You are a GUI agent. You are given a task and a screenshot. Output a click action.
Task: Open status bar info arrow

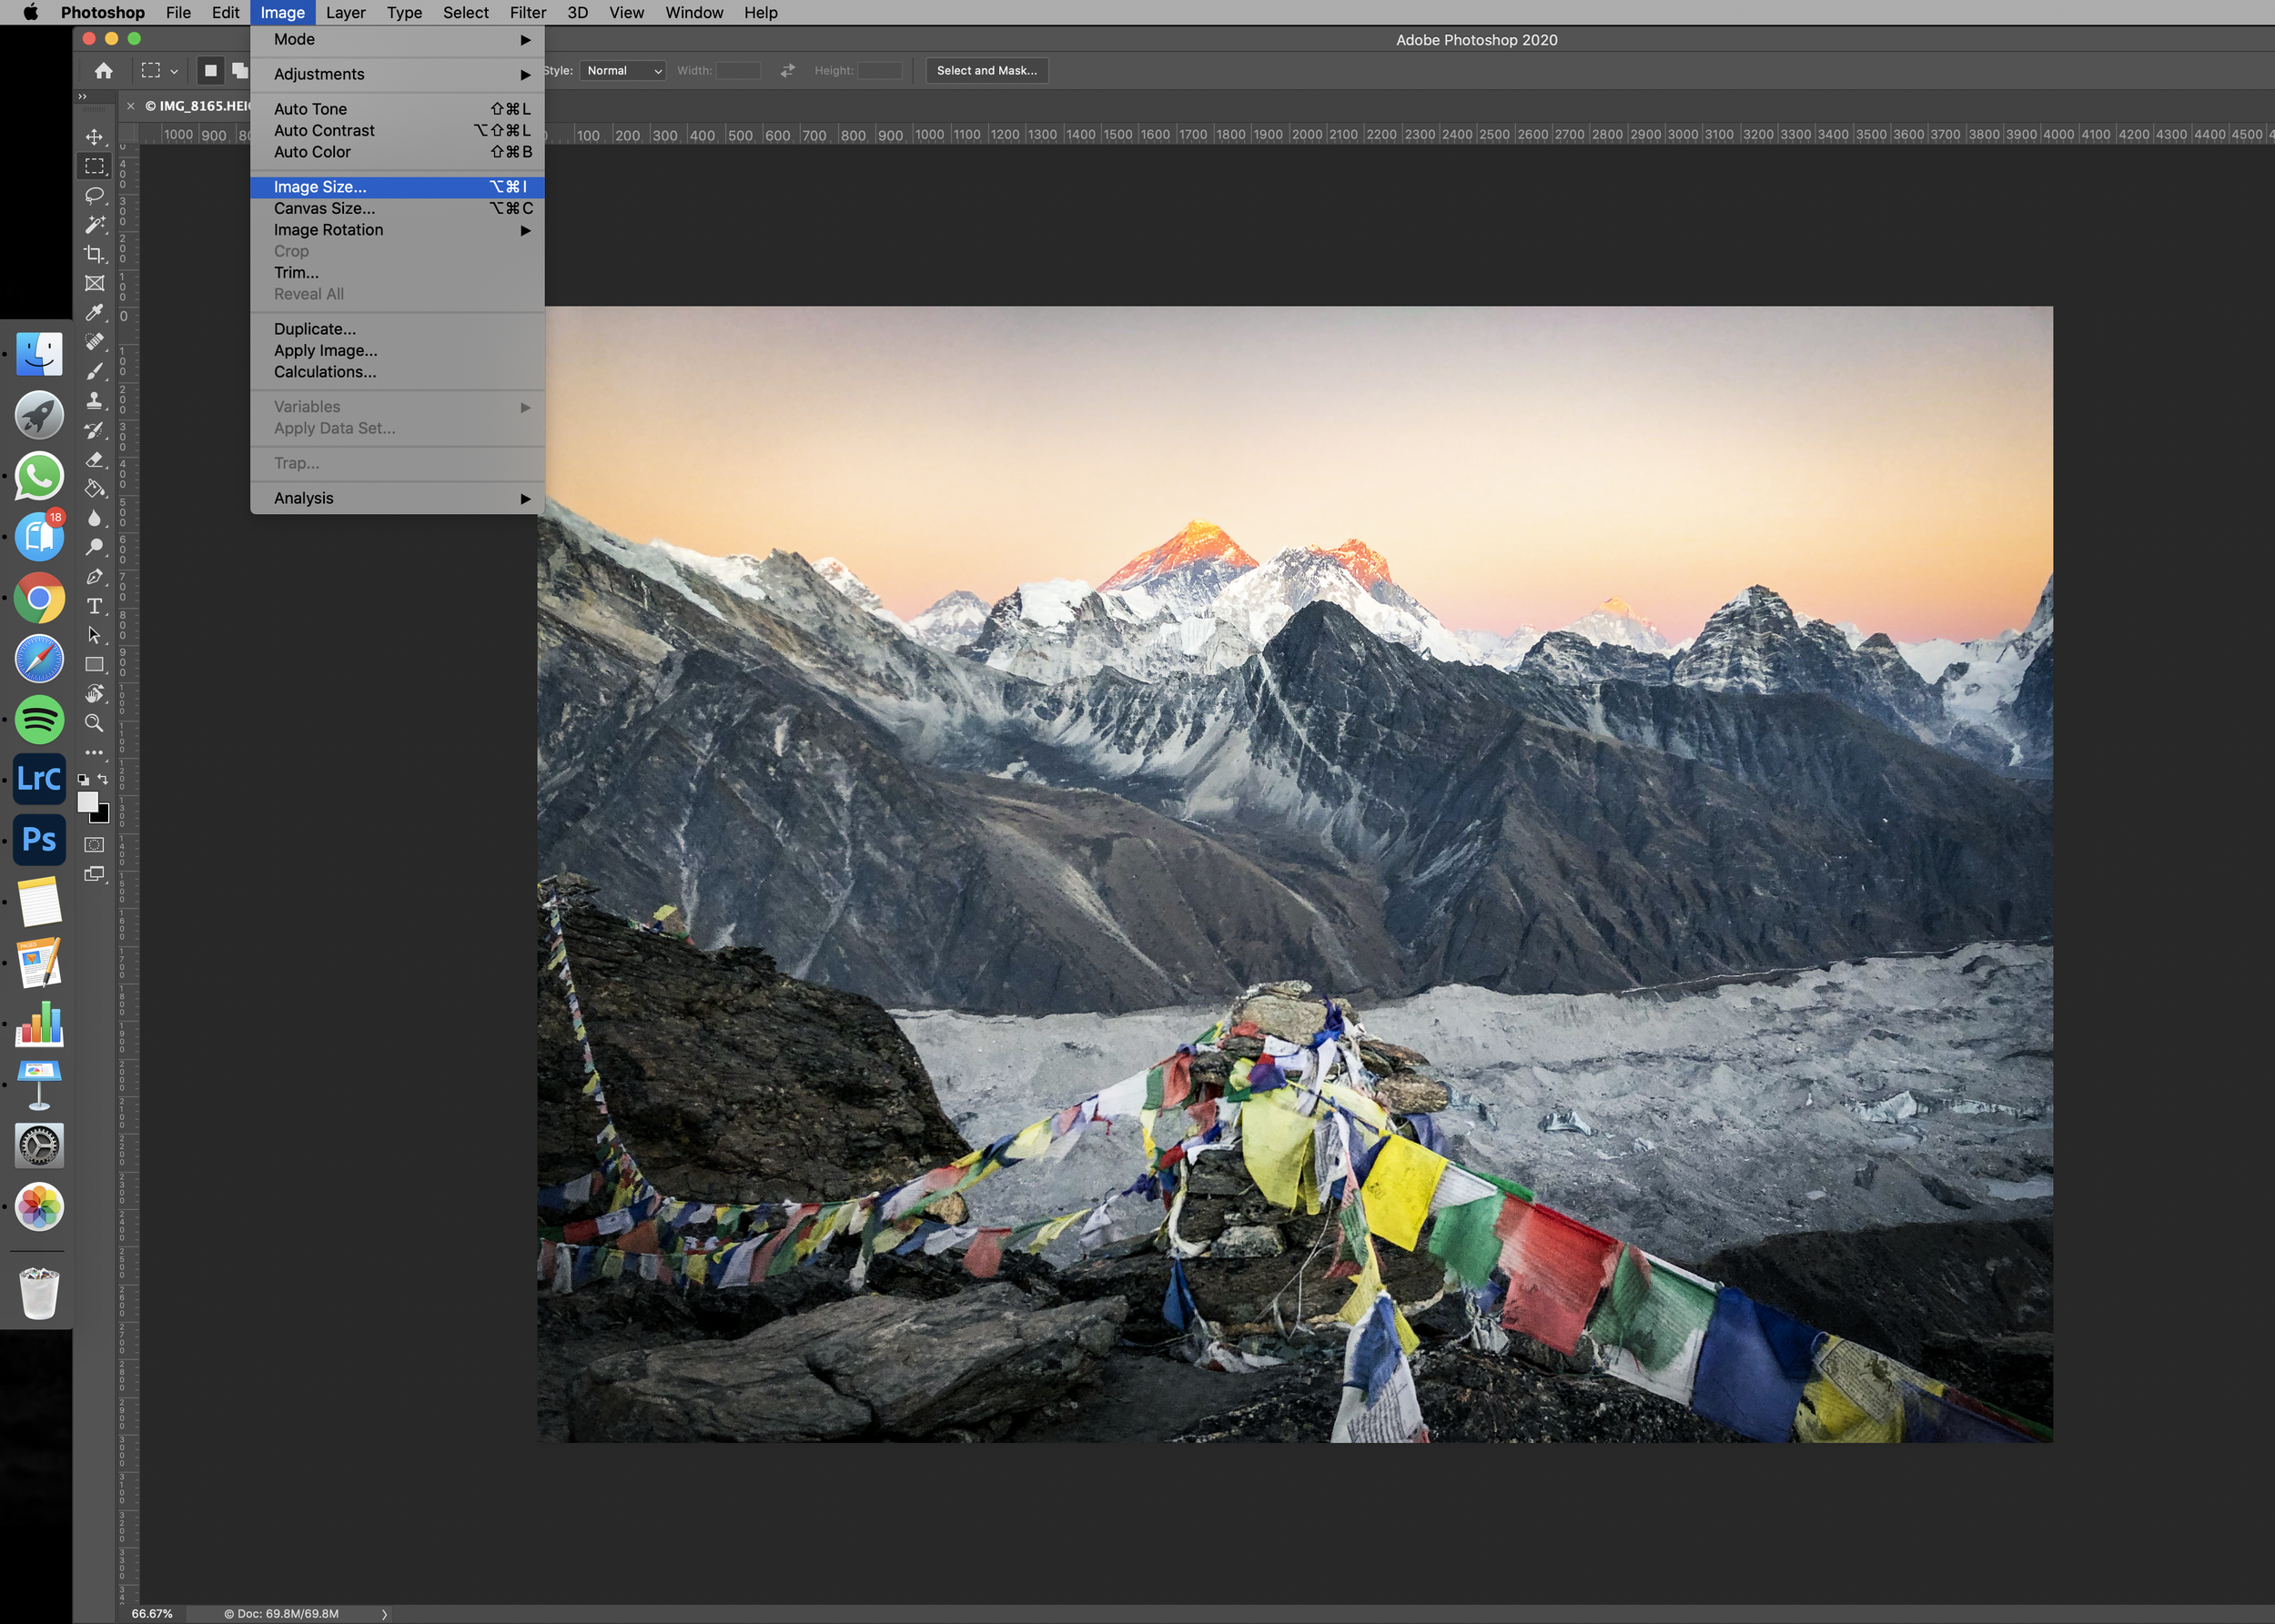pos(384,1614)
